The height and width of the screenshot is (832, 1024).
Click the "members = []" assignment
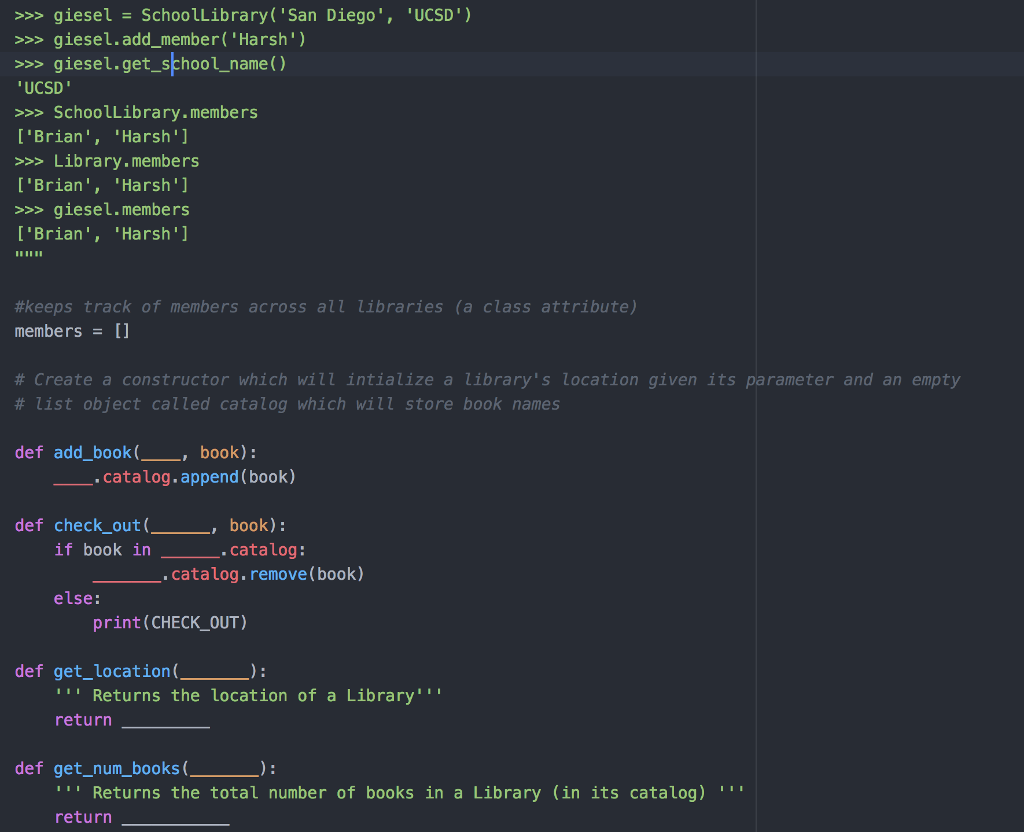pyautogui.click(x=72, y=331)
